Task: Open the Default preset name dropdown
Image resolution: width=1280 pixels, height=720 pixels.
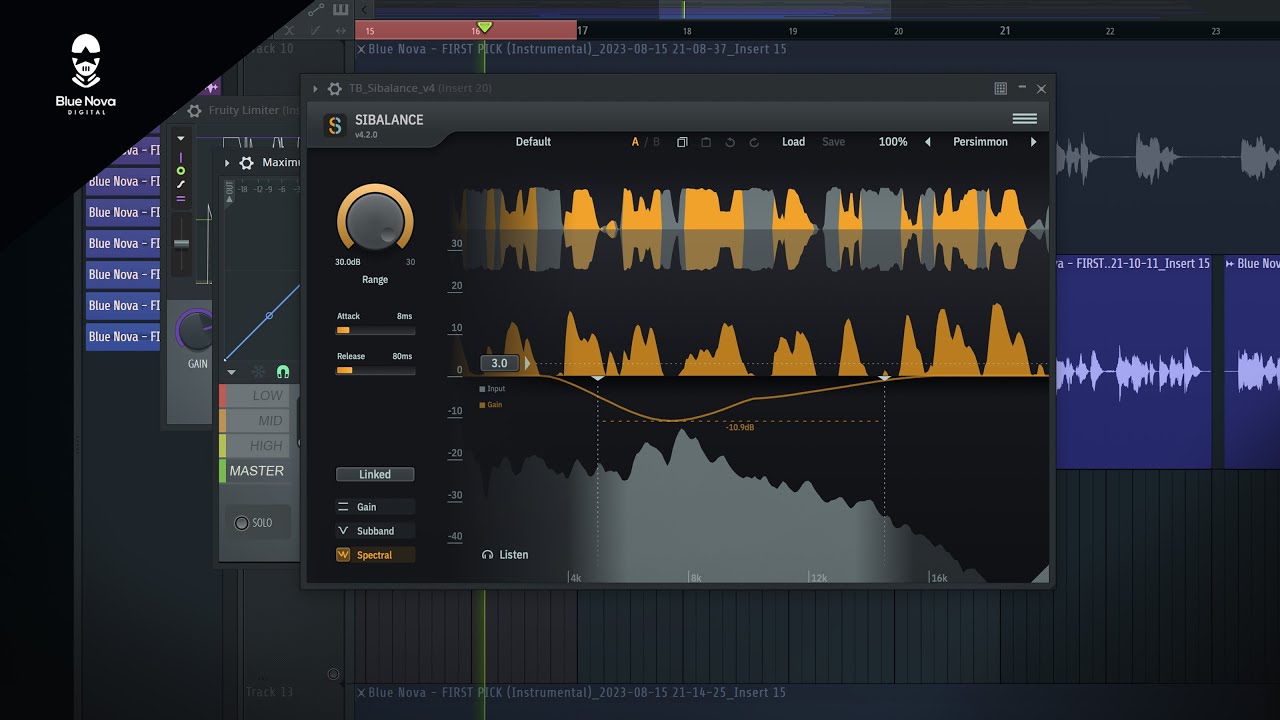Action: coord(533,142)
